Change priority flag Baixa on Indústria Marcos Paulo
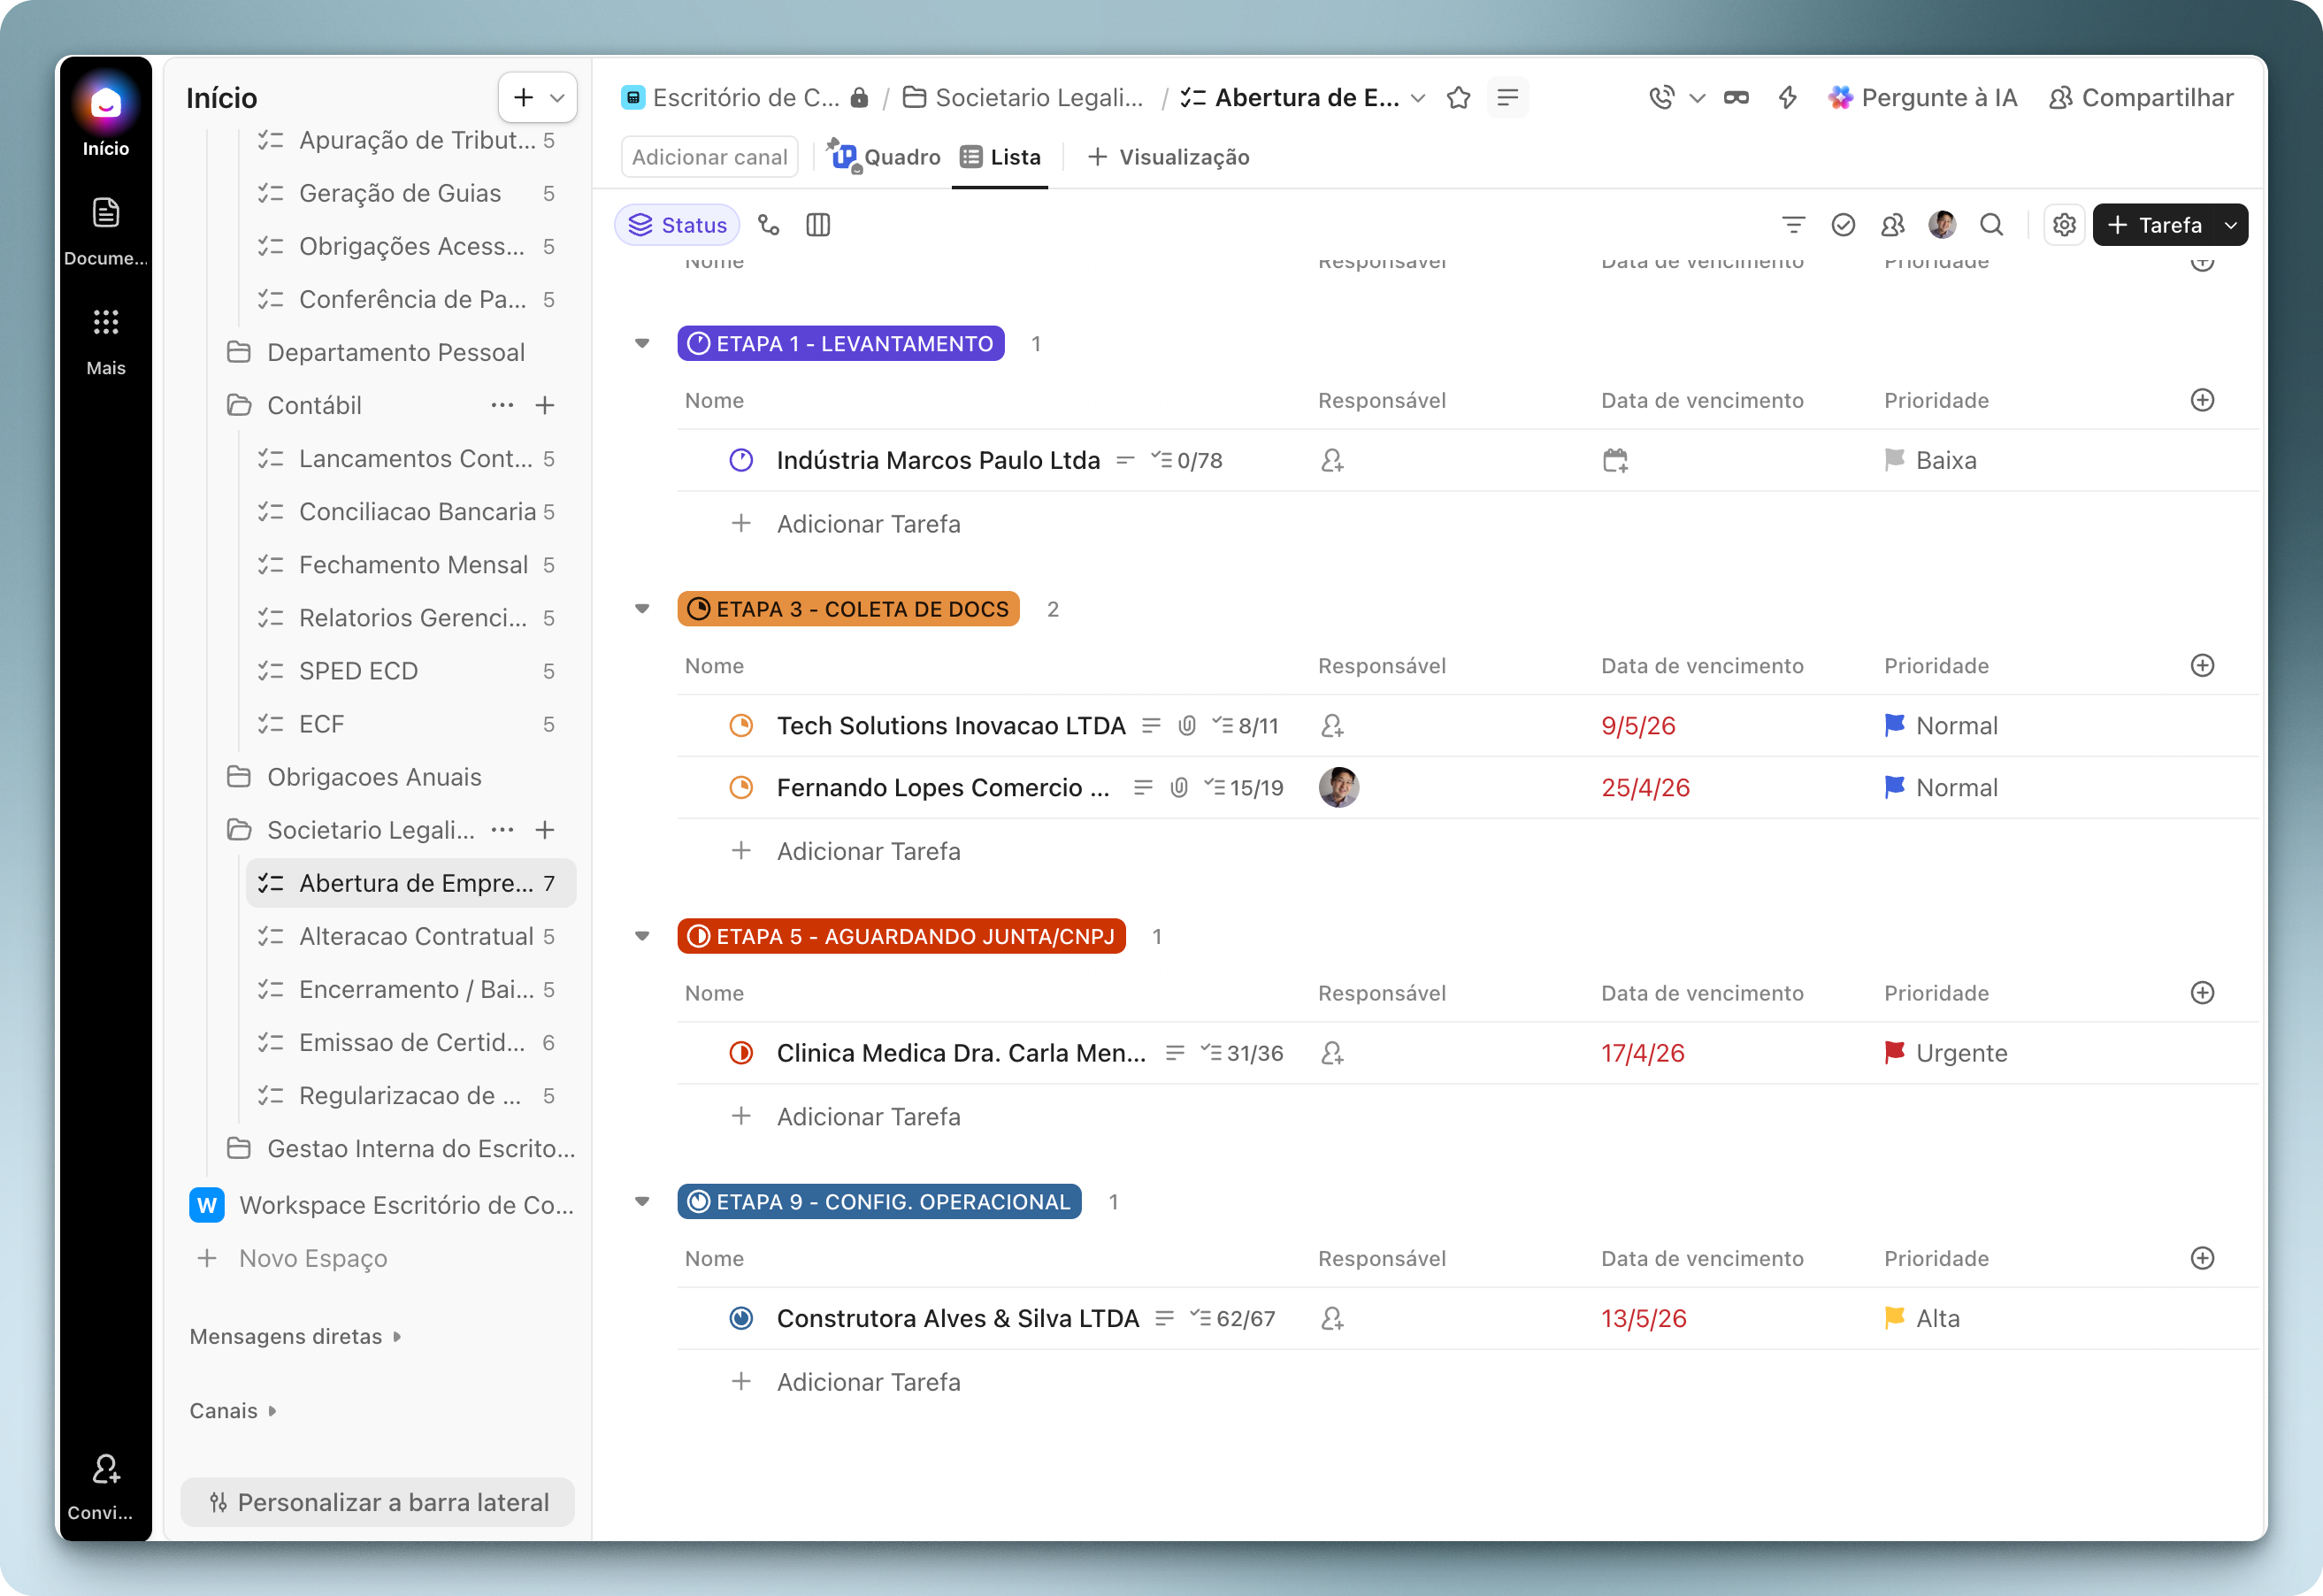The height and width of the screenshot is (1596, 2323). (x=1930, y=461)
